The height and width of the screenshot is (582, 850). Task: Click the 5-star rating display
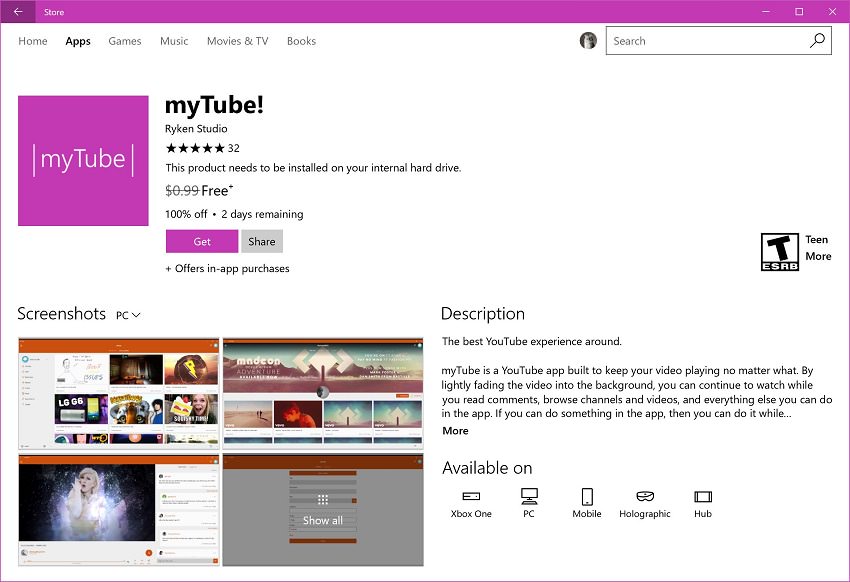coord(195,148)
